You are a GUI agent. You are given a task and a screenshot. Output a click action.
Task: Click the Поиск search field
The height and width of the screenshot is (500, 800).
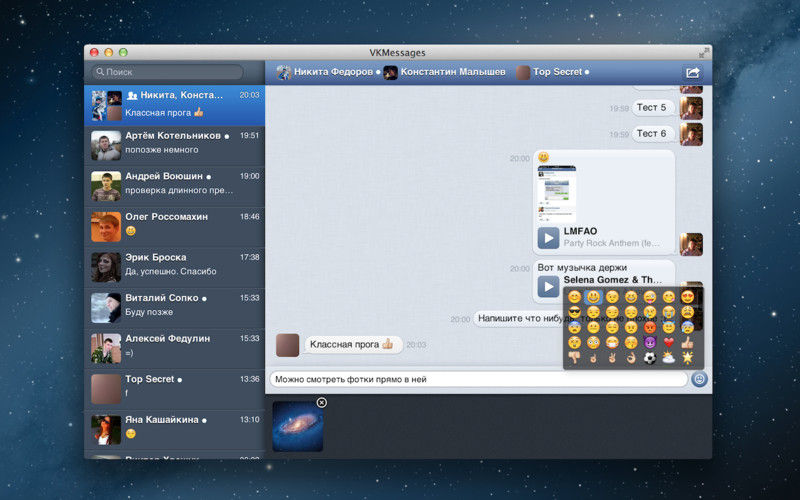[x=168, y=72]
